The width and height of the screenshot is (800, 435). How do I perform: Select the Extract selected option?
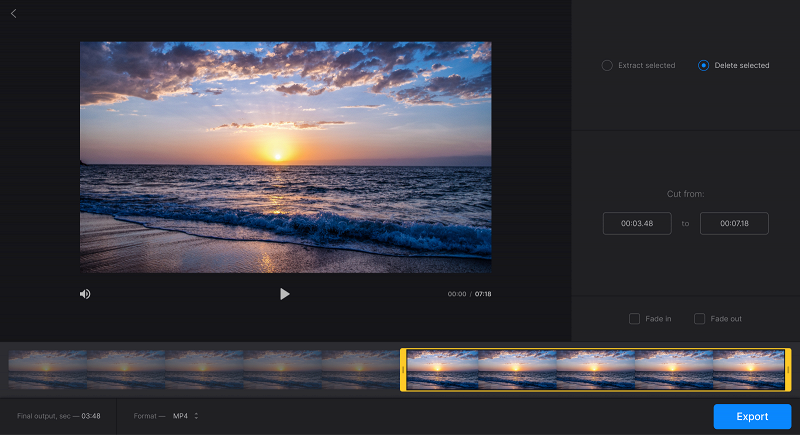(638, 65)
